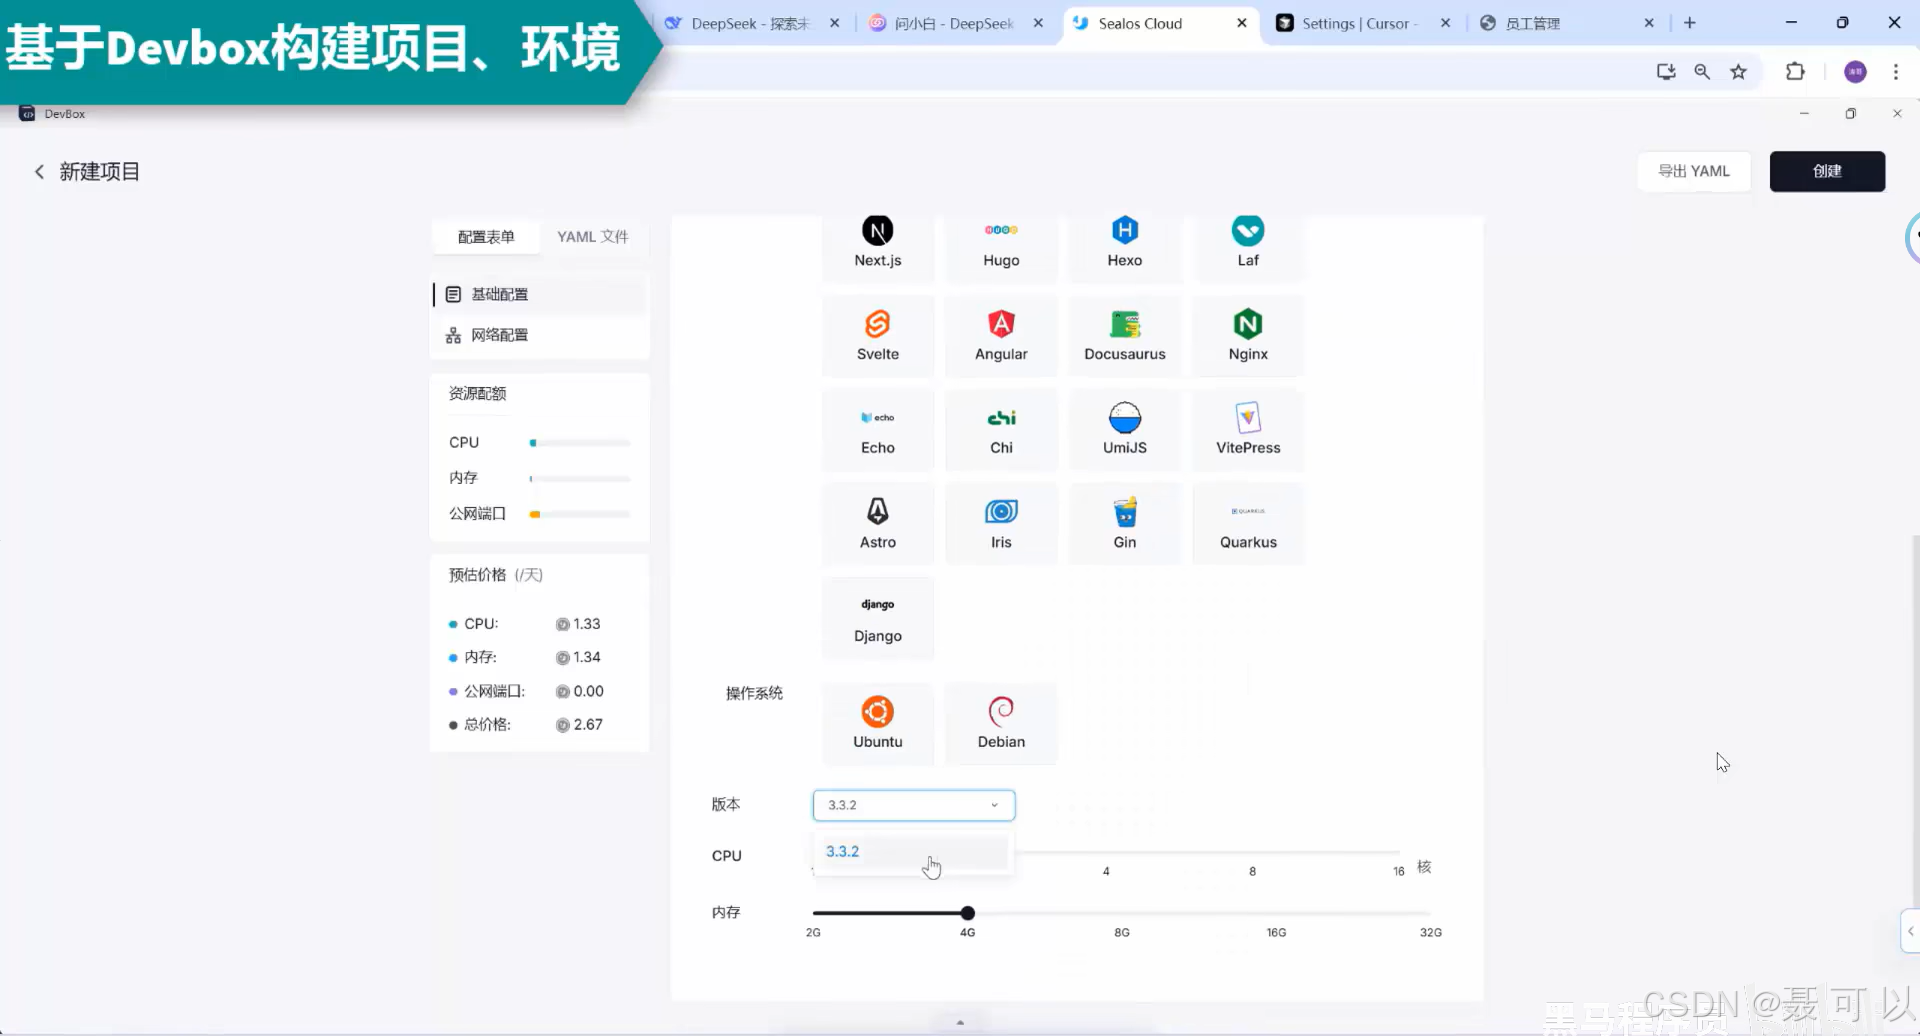The image size is (1920, 1036).
Task: Select the Laf framework icon
Action: click(1248, 230)
